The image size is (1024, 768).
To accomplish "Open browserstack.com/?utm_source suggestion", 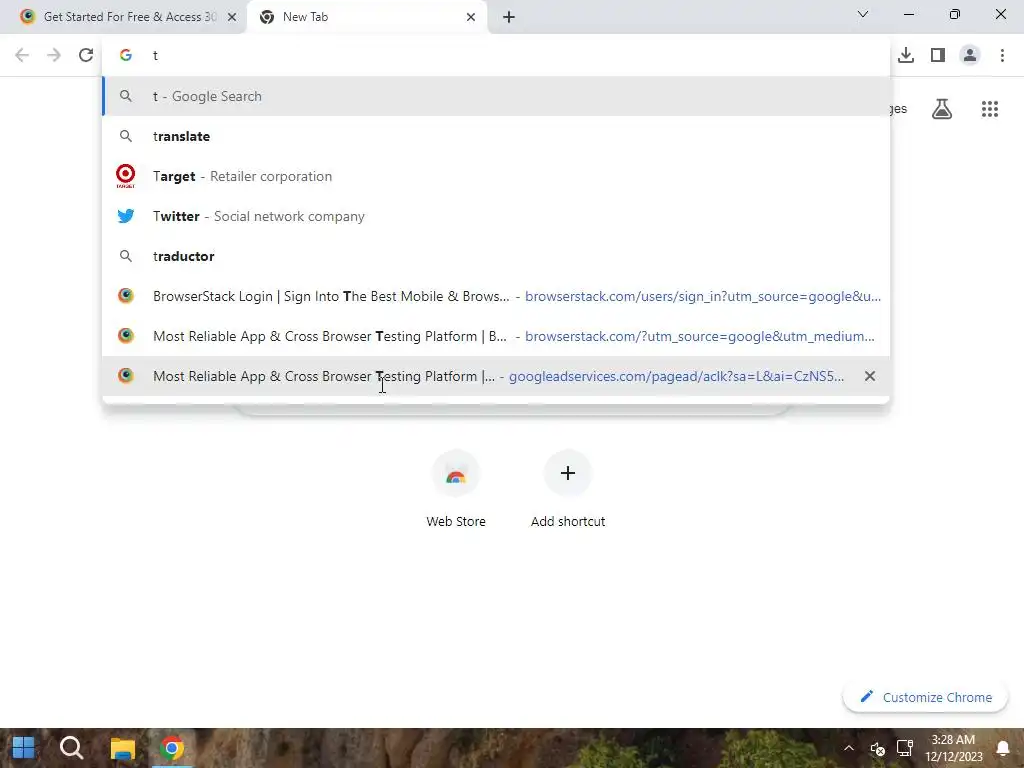I will coord(496,336).
